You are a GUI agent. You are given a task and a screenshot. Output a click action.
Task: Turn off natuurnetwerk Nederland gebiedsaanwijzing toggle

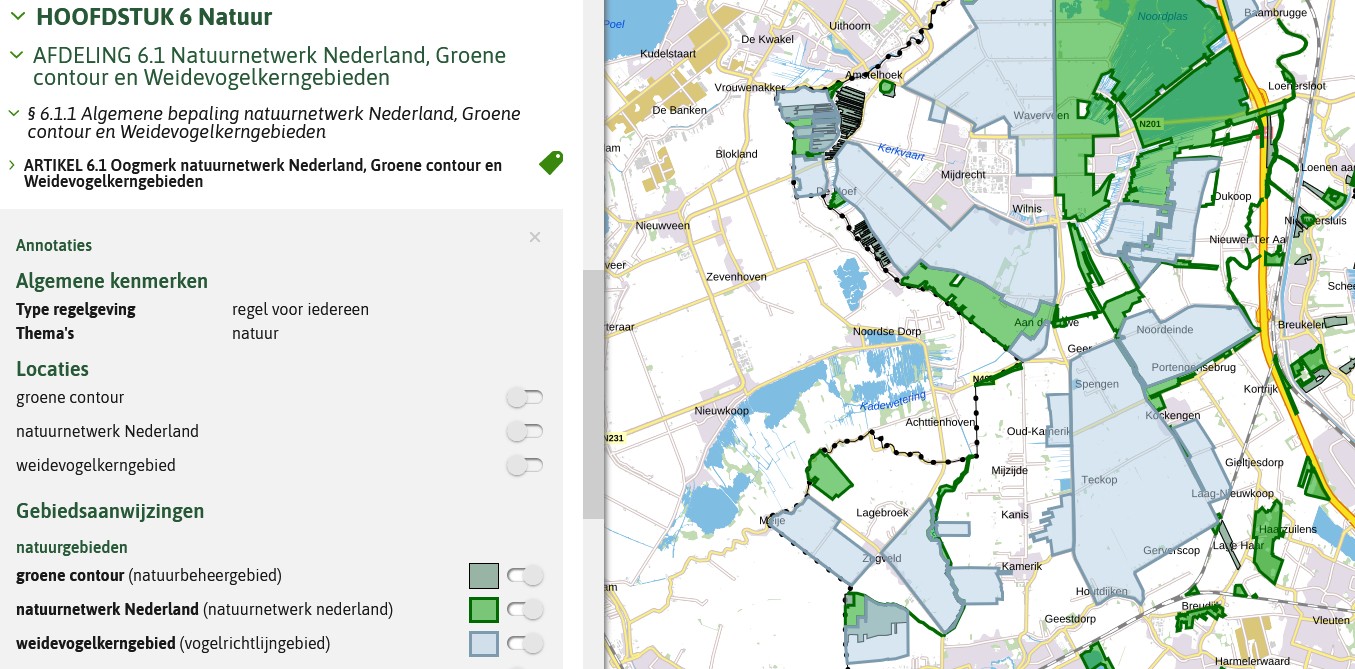pos(525,609)
